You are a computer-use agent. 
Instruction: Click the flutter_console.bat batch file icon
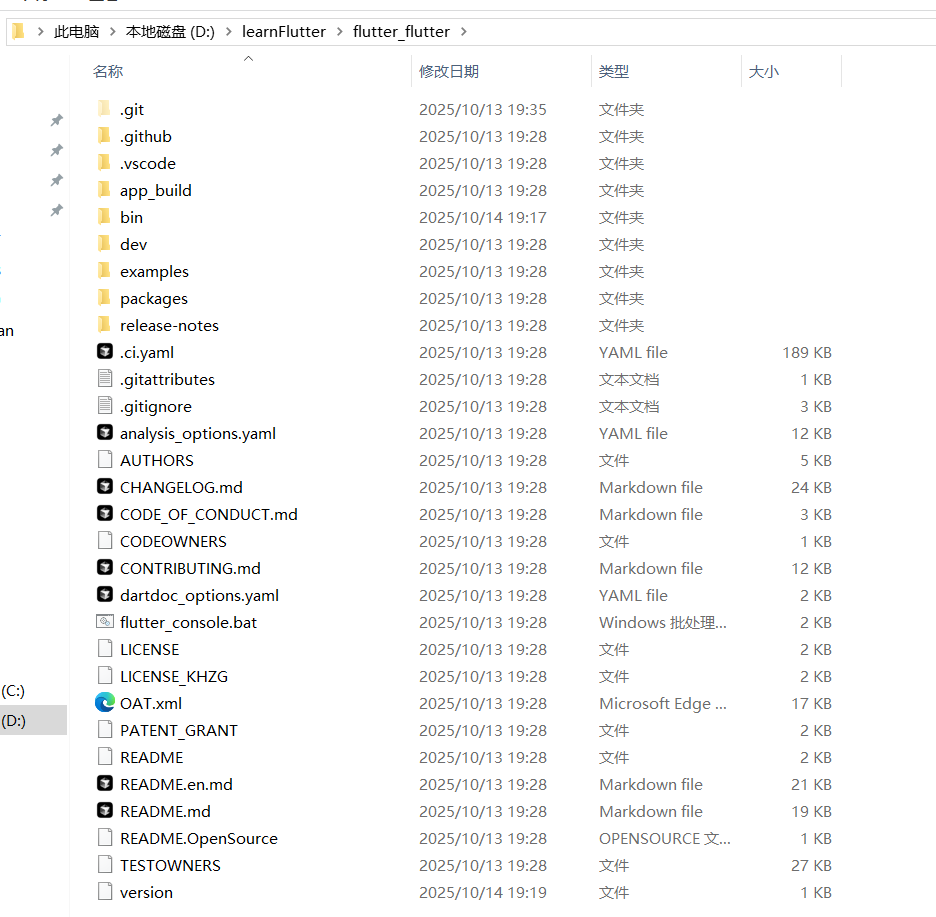click(x=104, y=621)
